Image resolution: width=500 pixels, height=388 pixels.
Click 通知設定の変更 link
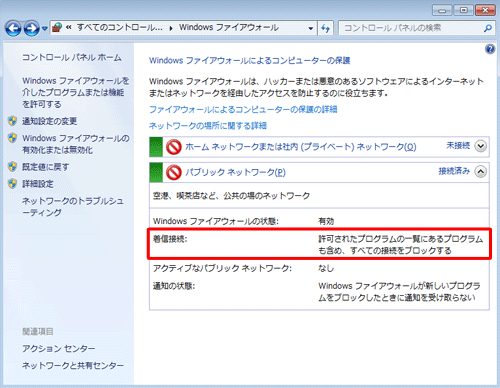click(x=50, y=121)
